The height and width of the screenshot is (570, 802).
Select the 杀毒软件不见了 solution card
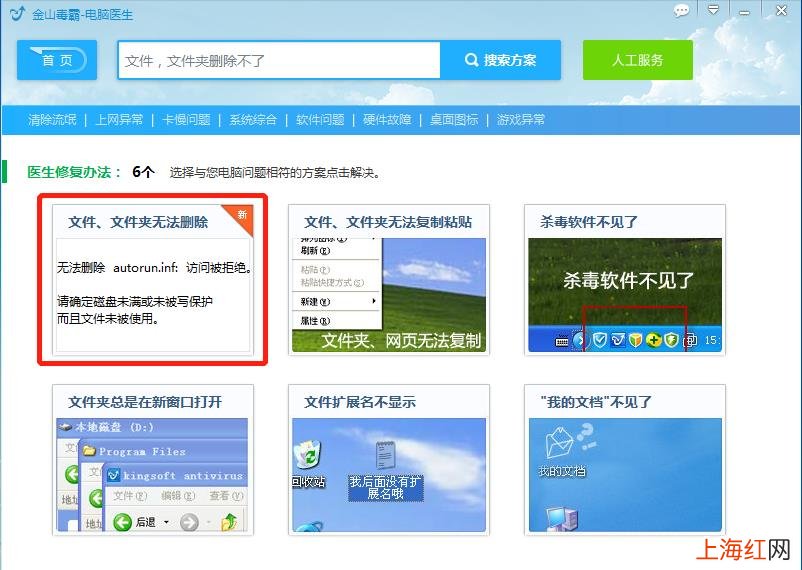[x=625, y=280]
